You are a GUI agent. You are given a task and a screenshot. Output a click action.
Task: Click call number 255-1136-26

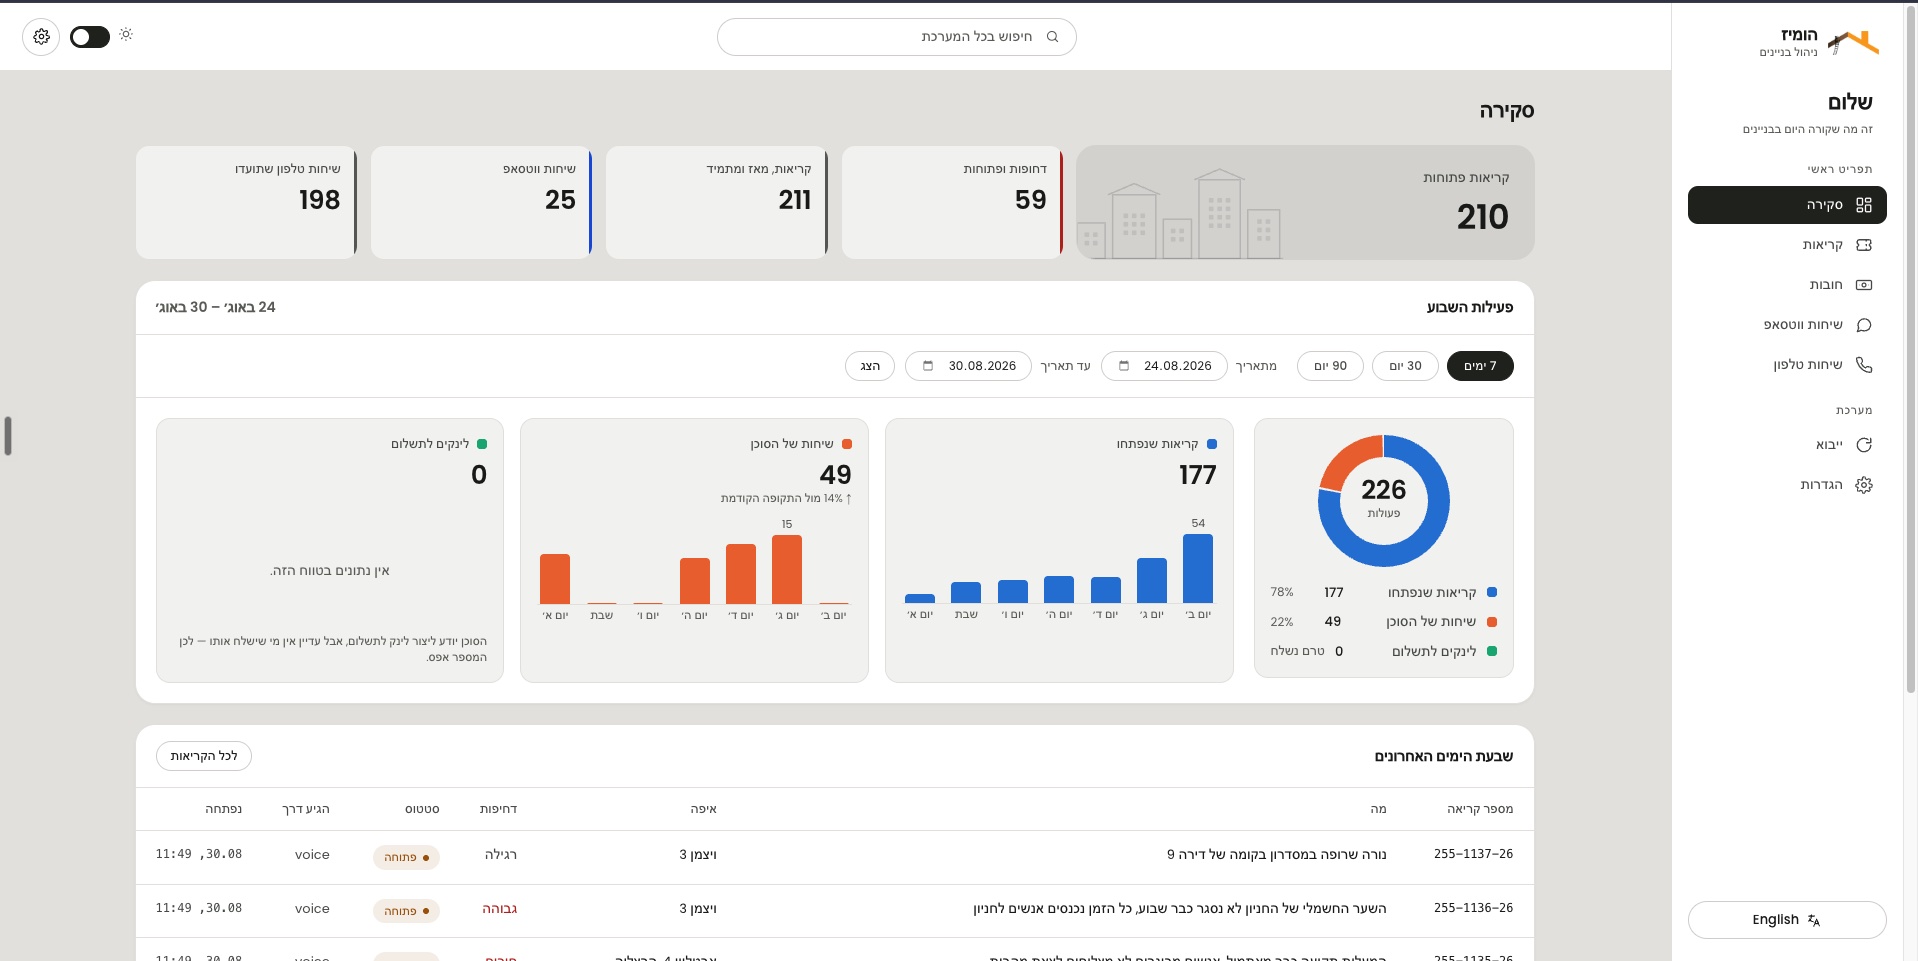(1473, 908)
